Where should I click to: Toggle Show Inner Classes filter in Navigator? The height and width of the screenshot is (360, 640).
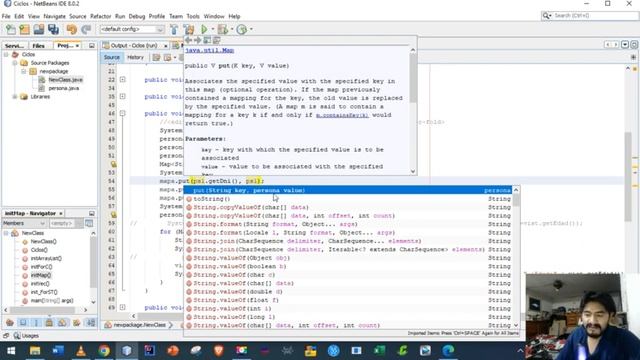62,323
